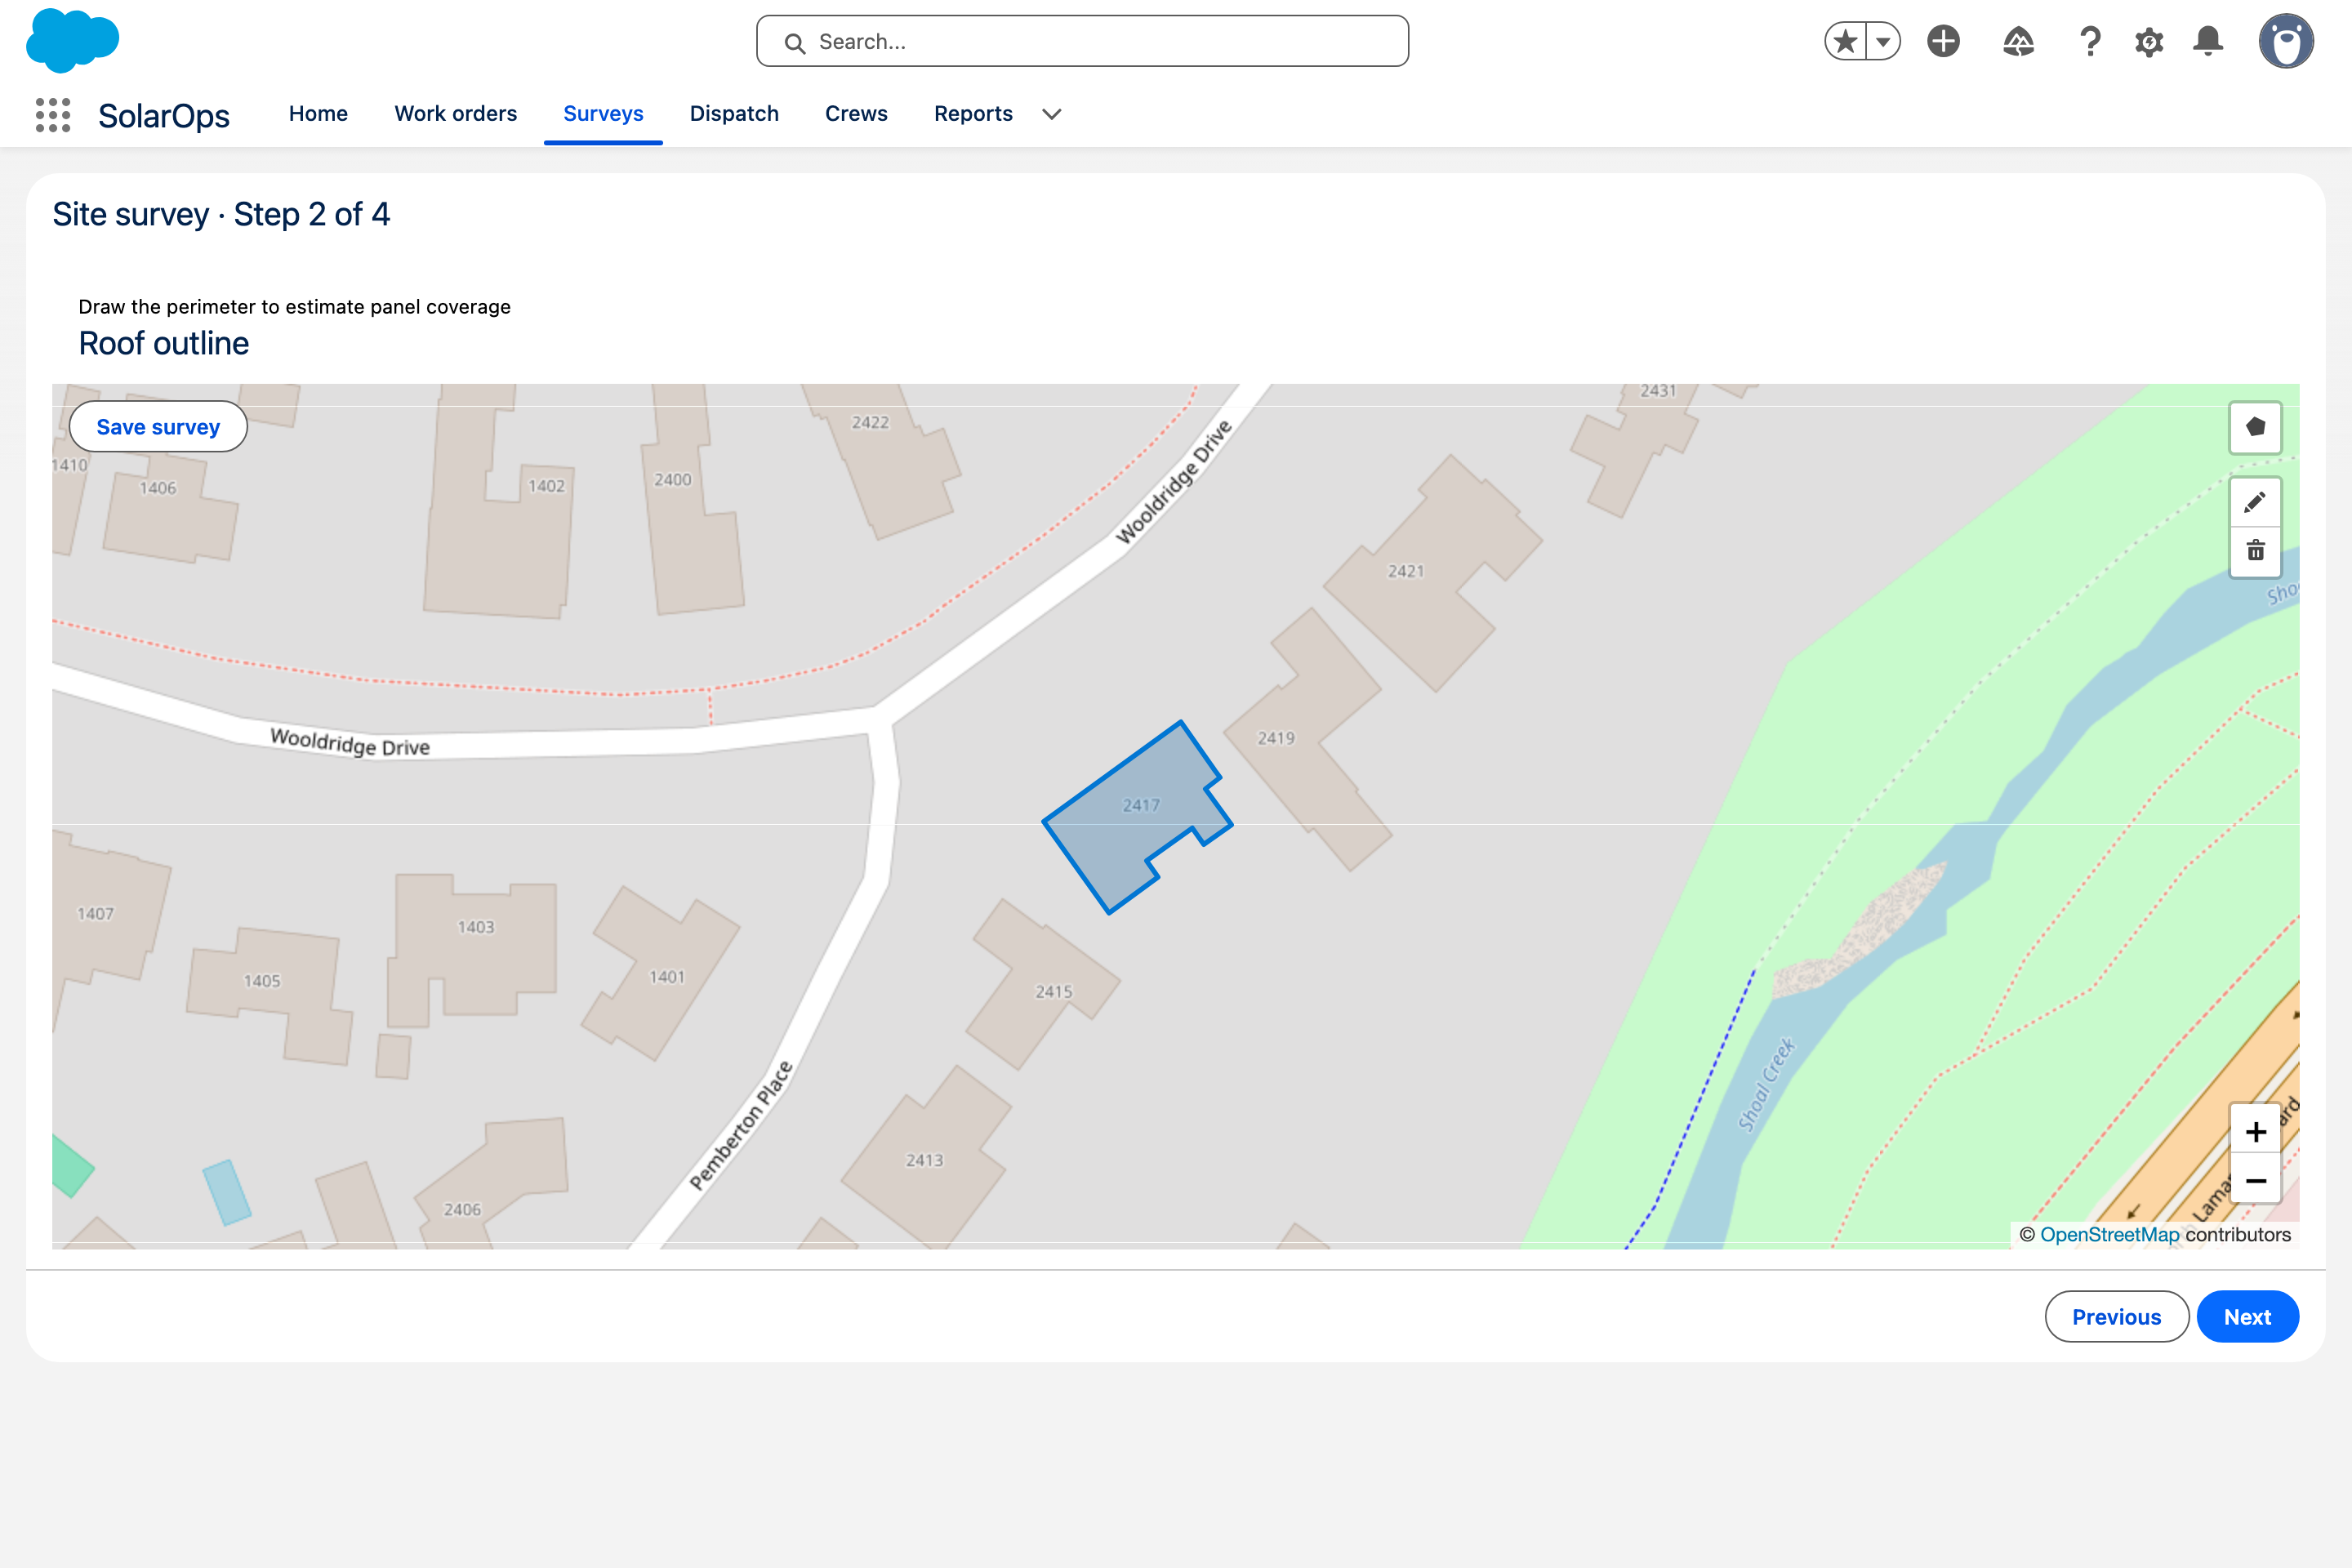Open the help question mark

pos(2090,41)
